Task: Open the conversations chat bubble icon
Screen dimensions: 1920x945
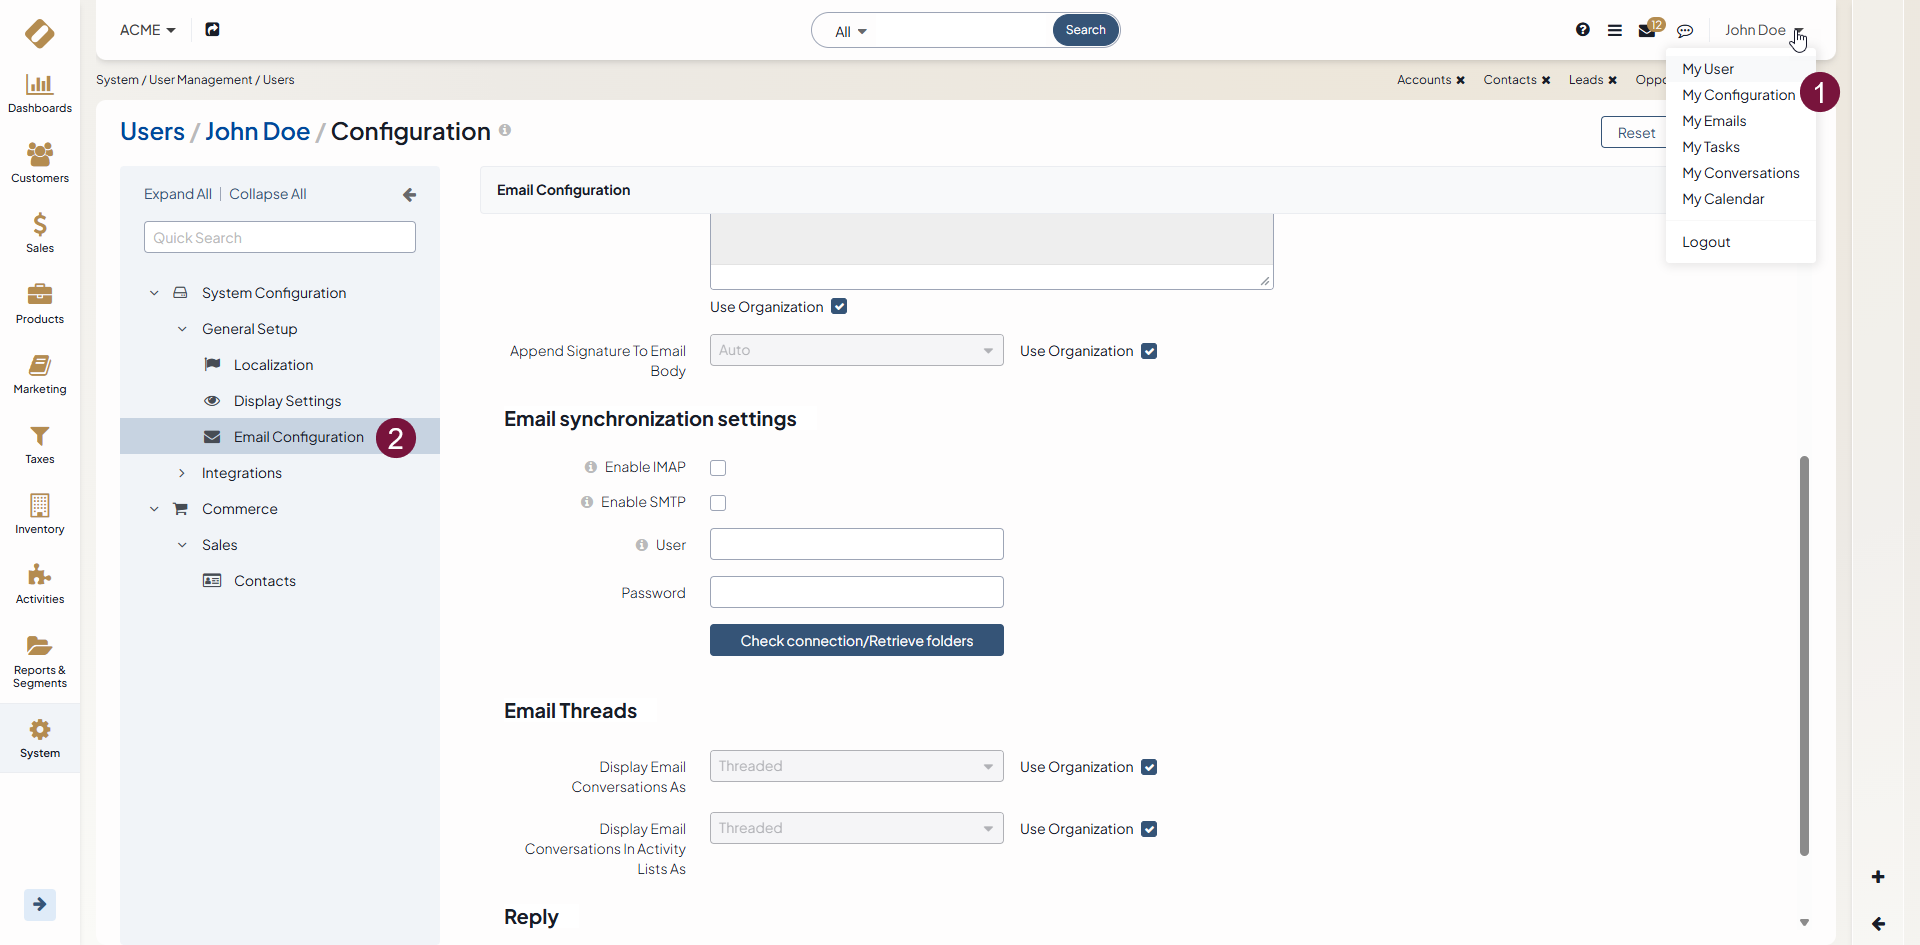Action: point(1685,31)
